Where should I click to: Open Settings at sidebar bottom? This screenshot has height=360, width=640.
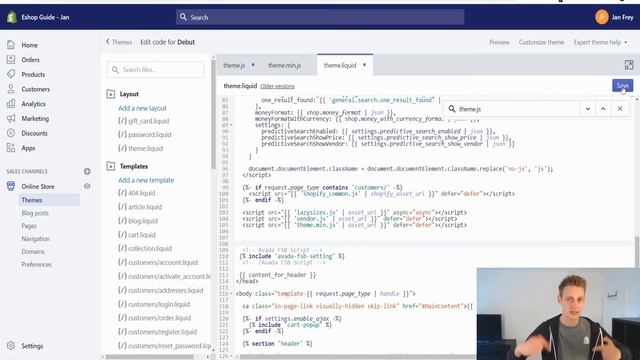[32, 346]
